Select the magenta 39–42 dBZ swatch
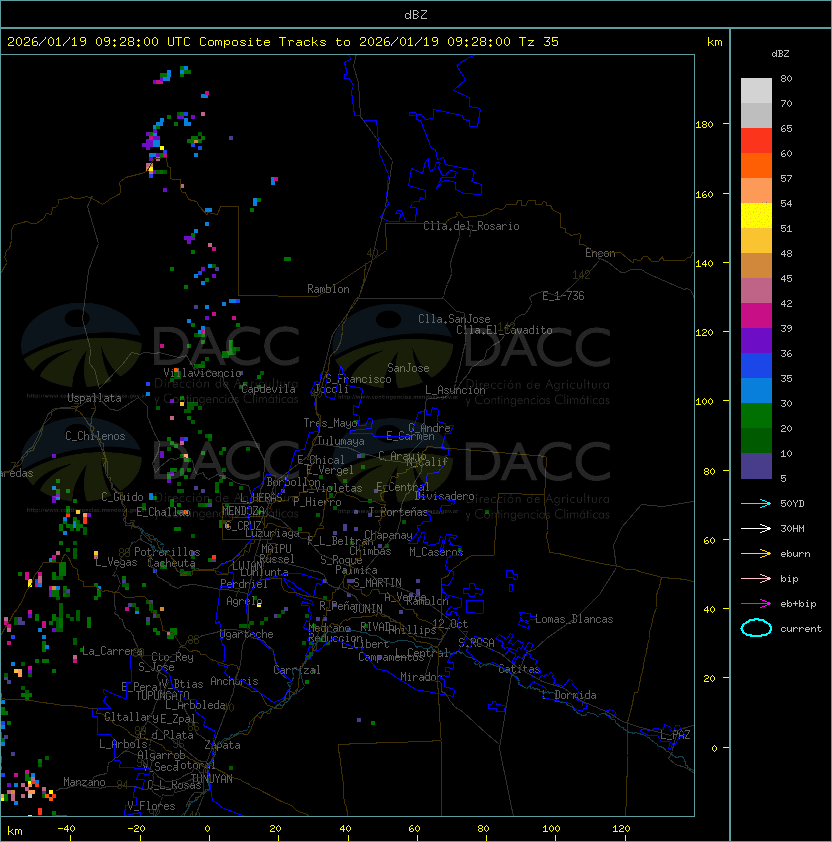 (x=756, y=316)
